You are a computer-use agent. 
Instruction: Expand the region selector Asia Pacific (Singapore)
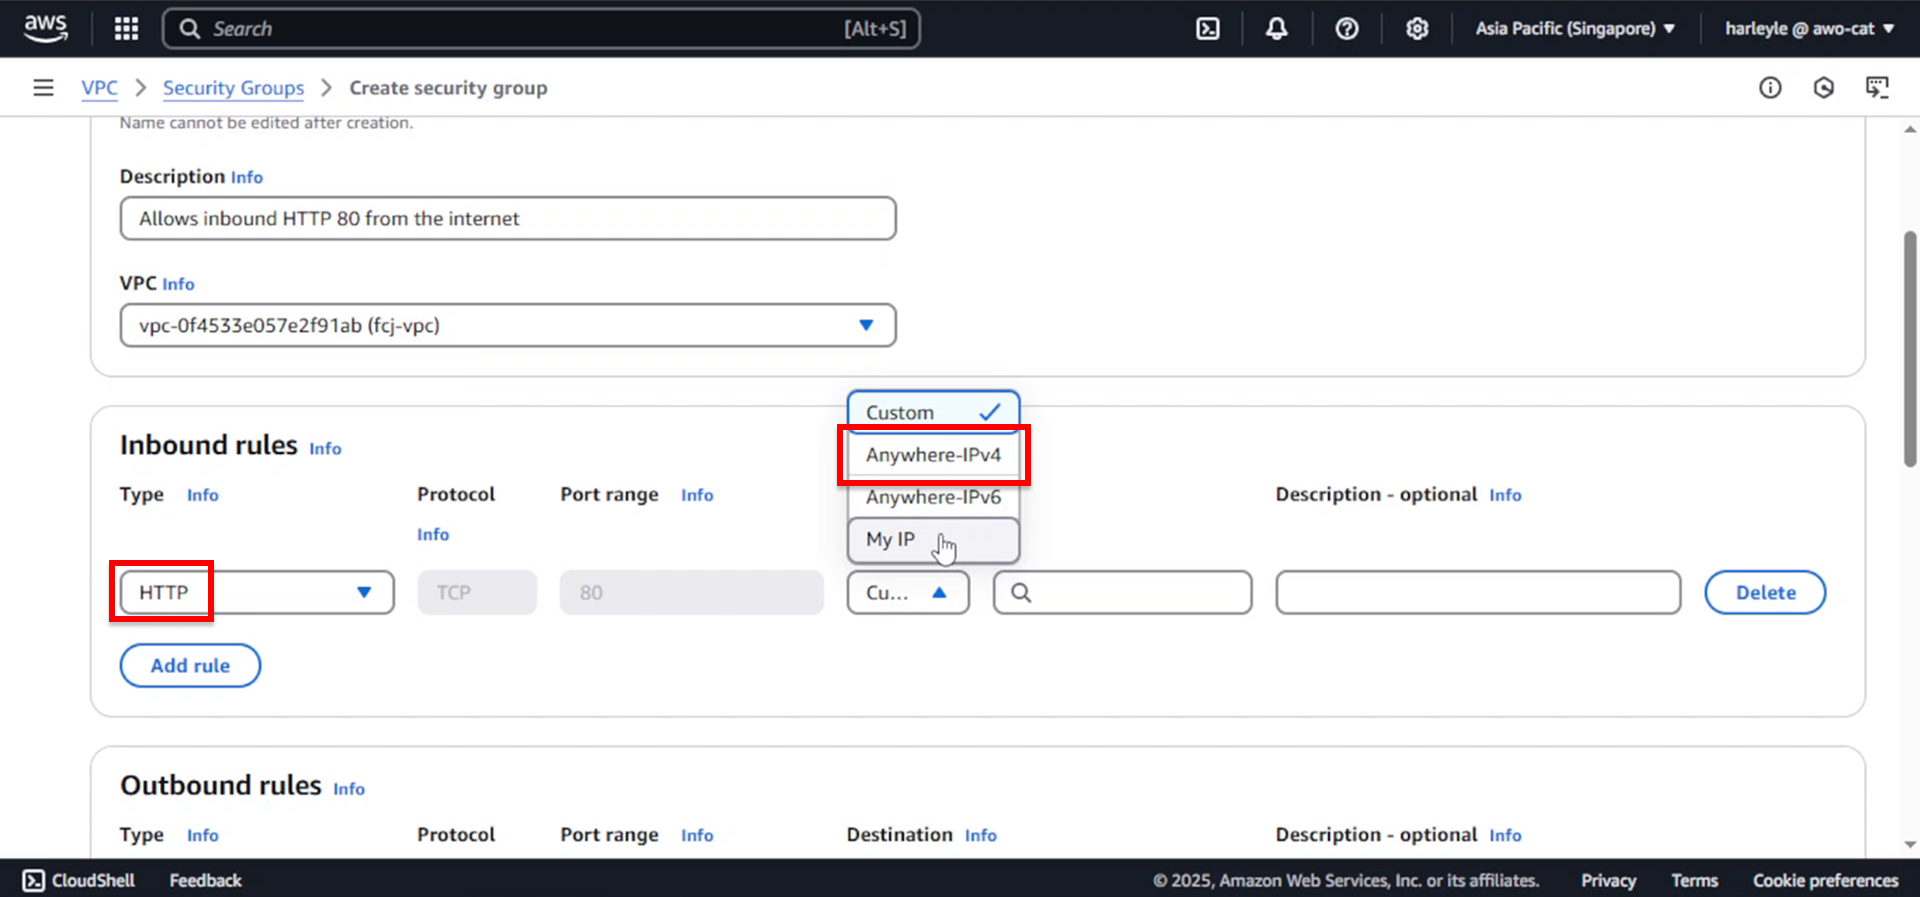(1575, 28)
